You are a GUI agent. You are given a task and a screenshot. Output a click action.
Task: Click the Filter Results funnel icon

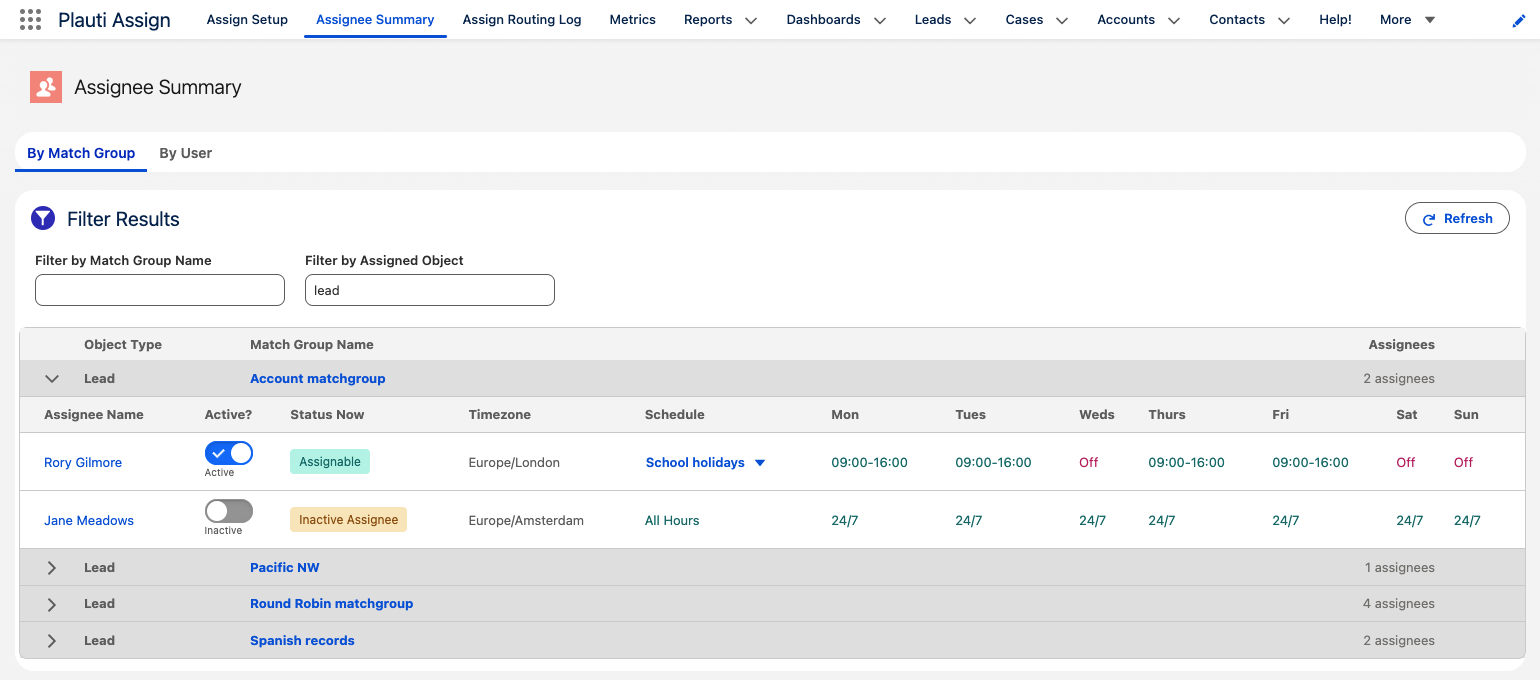tap(43, 218)
